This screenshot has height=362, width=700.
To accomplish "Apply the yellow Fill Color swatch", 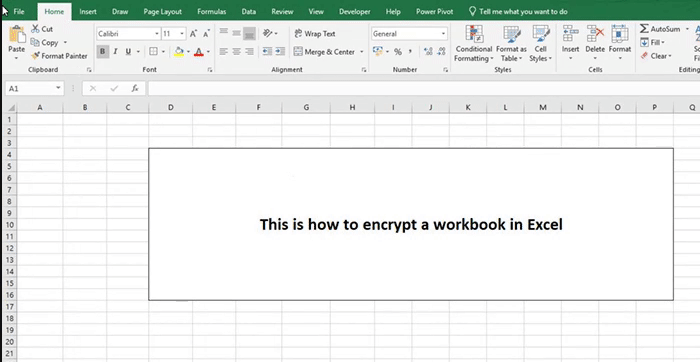I will click(x=179, y=52).
